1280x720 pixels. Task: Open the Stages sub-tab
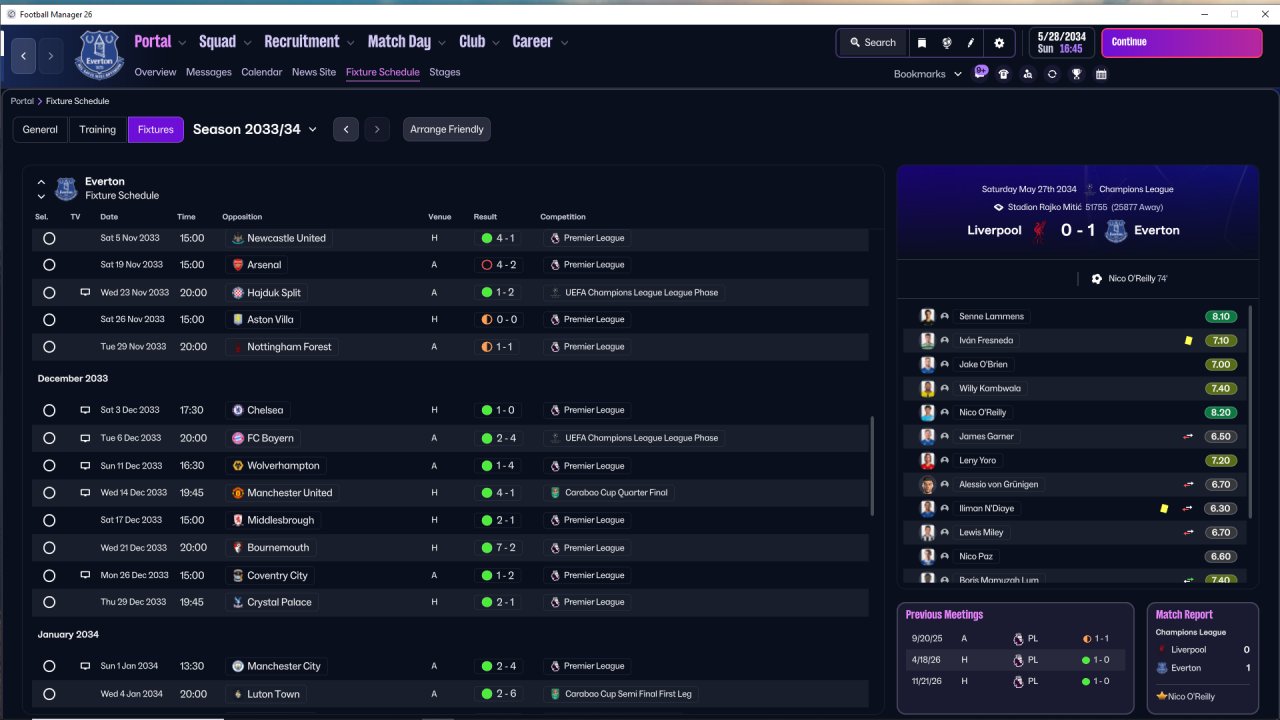pyautogui.click(x=445, y=72)
